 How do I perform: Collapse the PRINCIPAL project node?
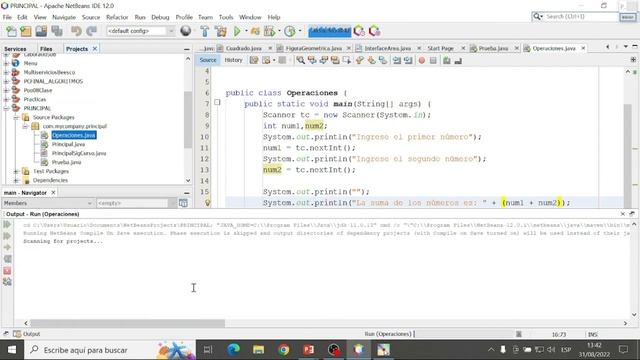6,108
